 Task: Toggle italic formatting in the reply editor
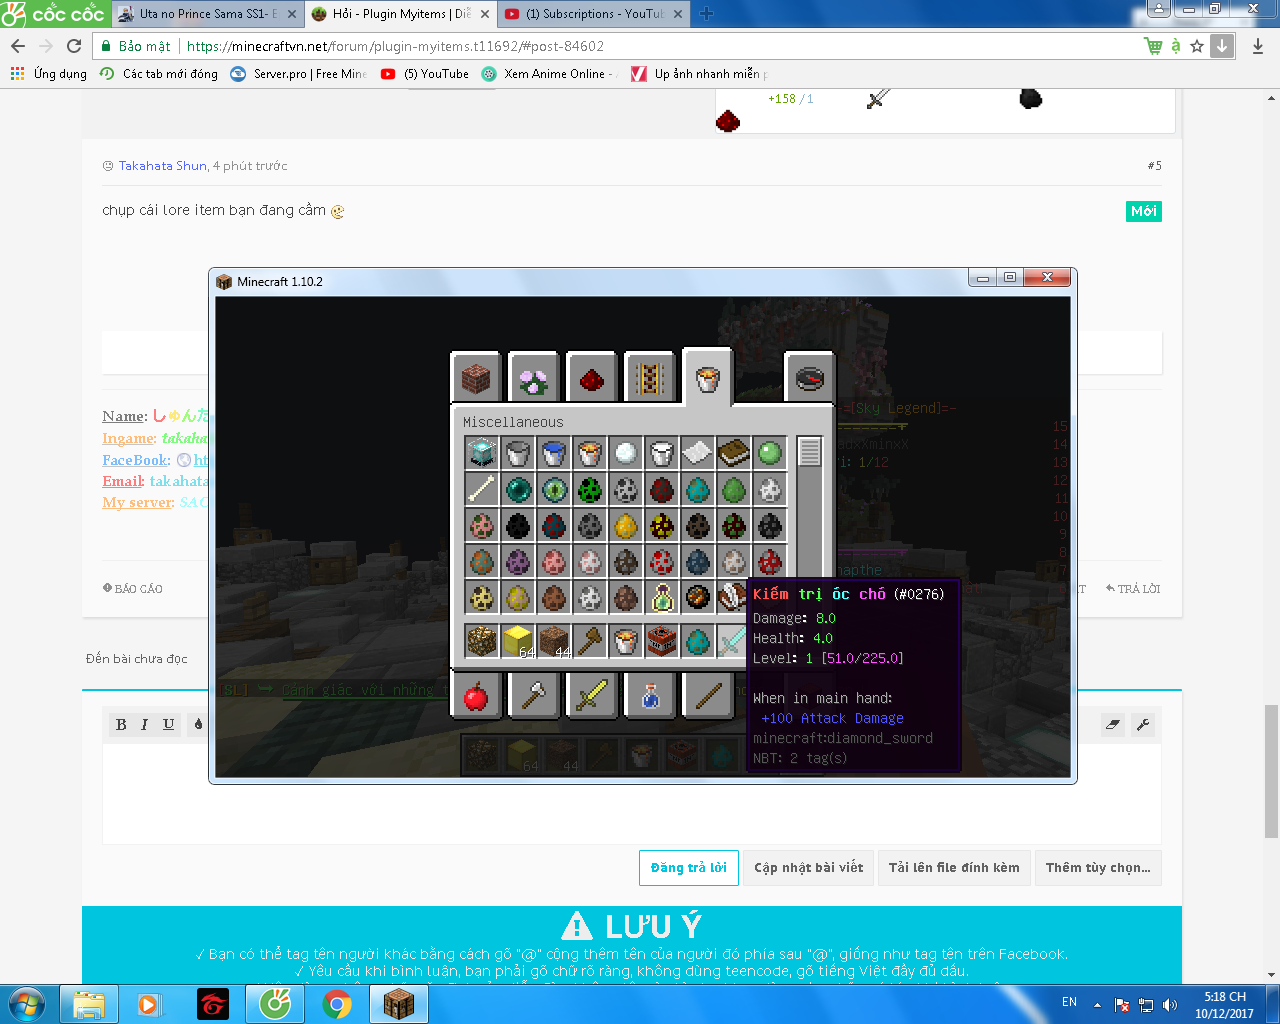[x=144, y=725]
